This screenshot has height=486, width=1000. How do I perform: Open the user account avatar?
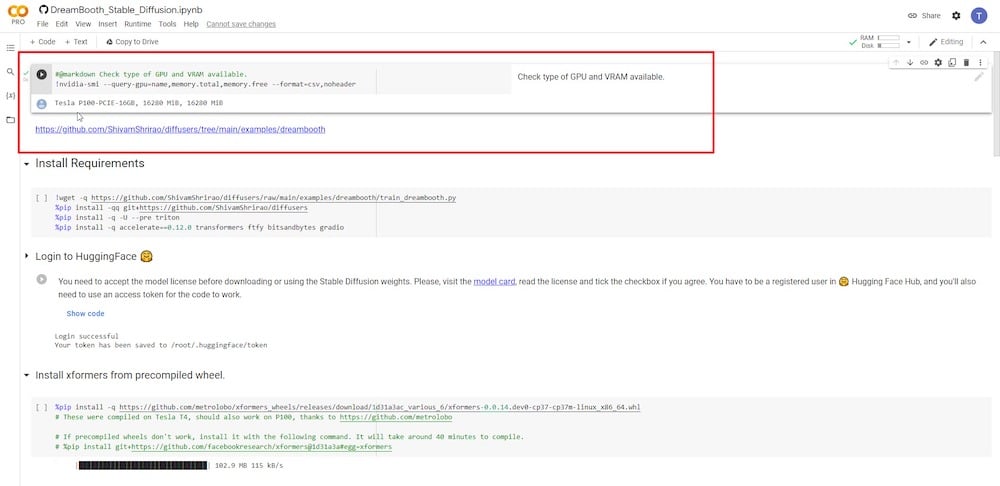coord(979,16)
